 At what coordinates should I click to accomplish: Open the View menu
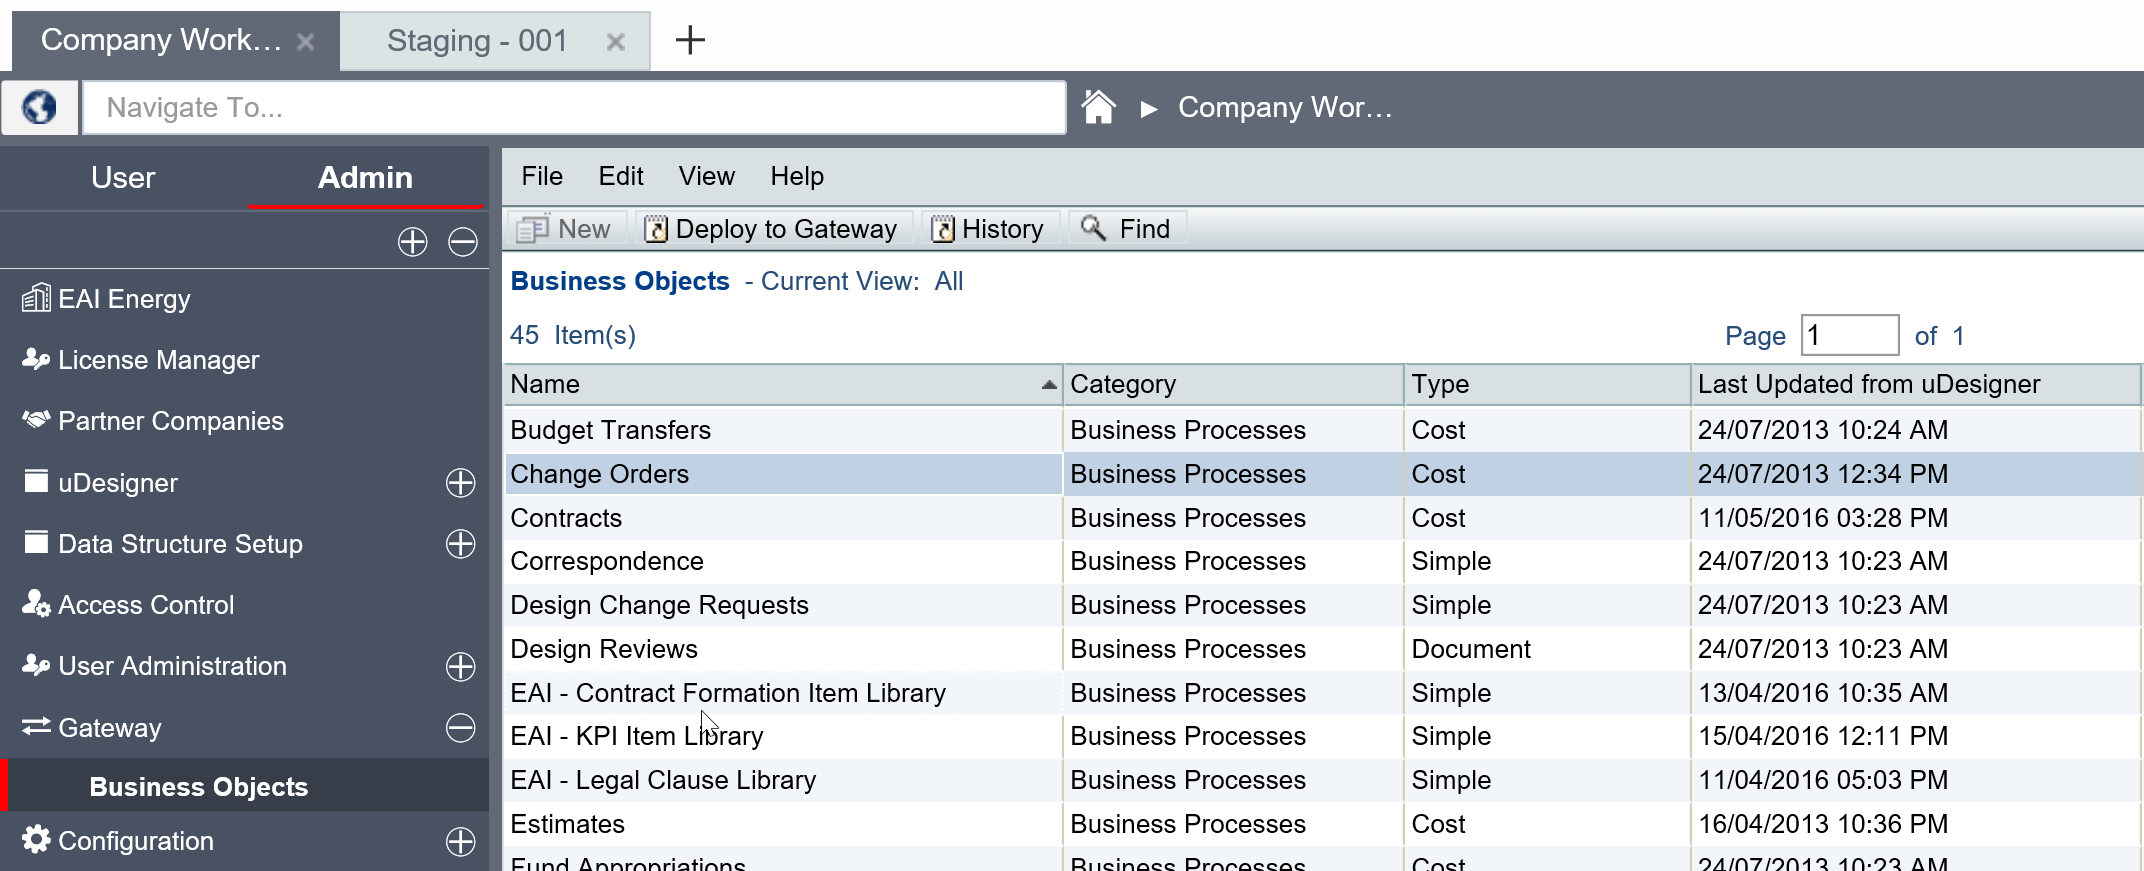pyautogui.click(x=706, y=176)
